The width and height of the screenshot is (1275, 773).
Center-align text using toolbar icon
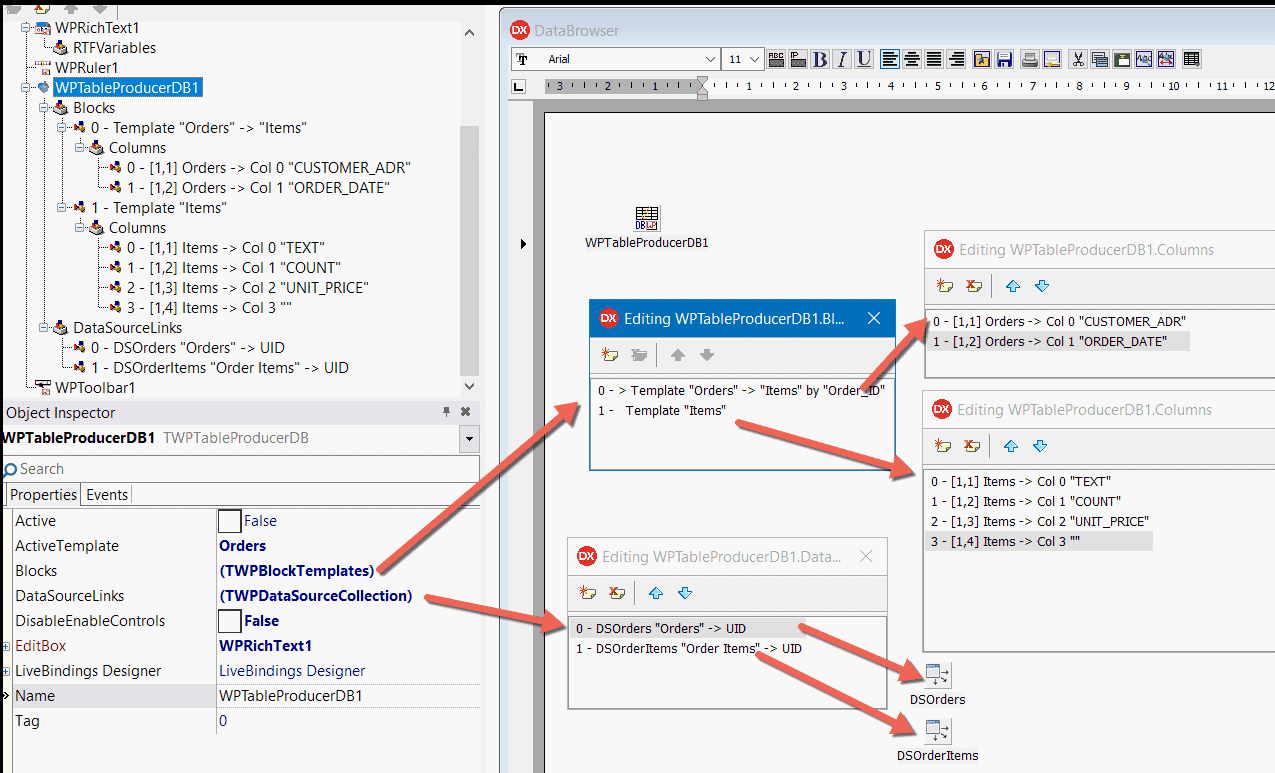[x=912, y=59]
